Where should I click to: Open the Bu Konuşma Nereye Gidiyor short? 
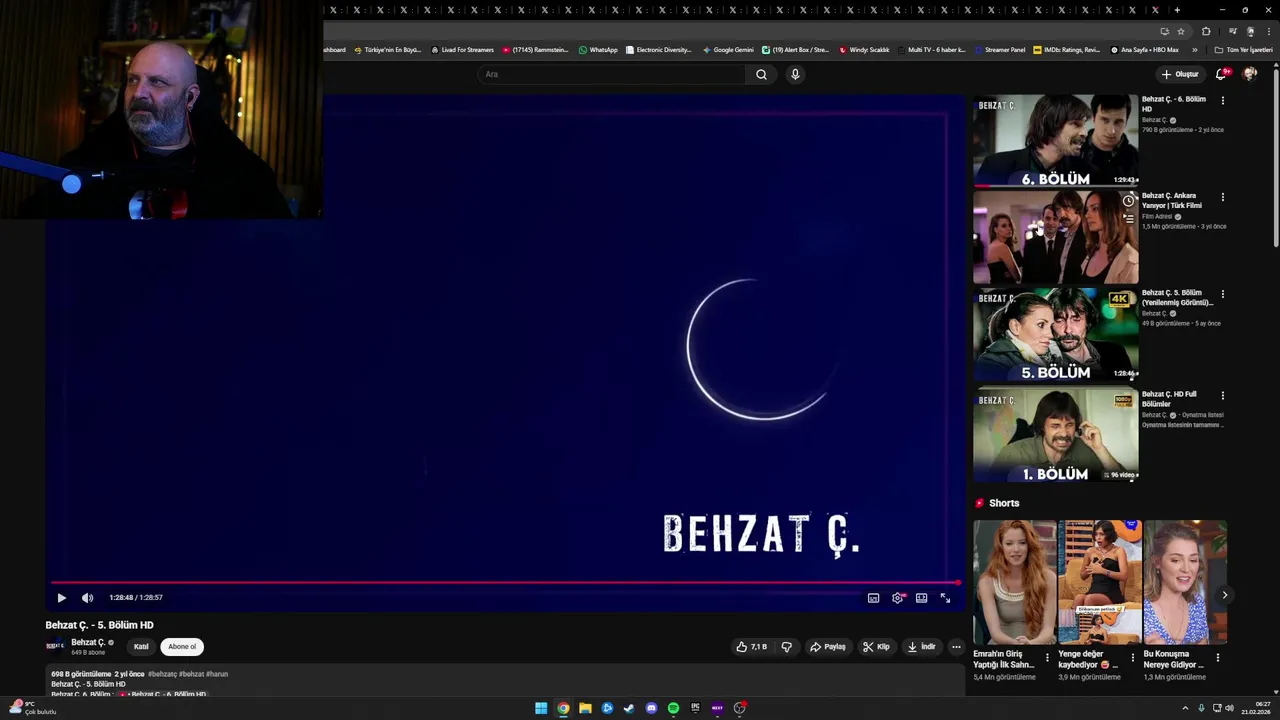[1185, 583]
